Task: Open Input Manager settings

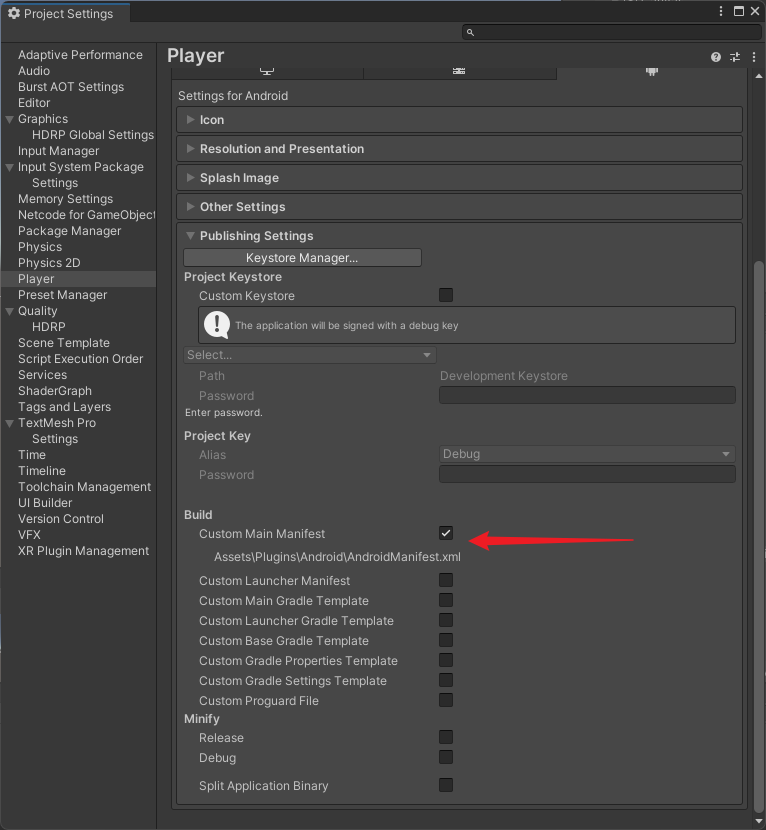Action: pos(58,151)
